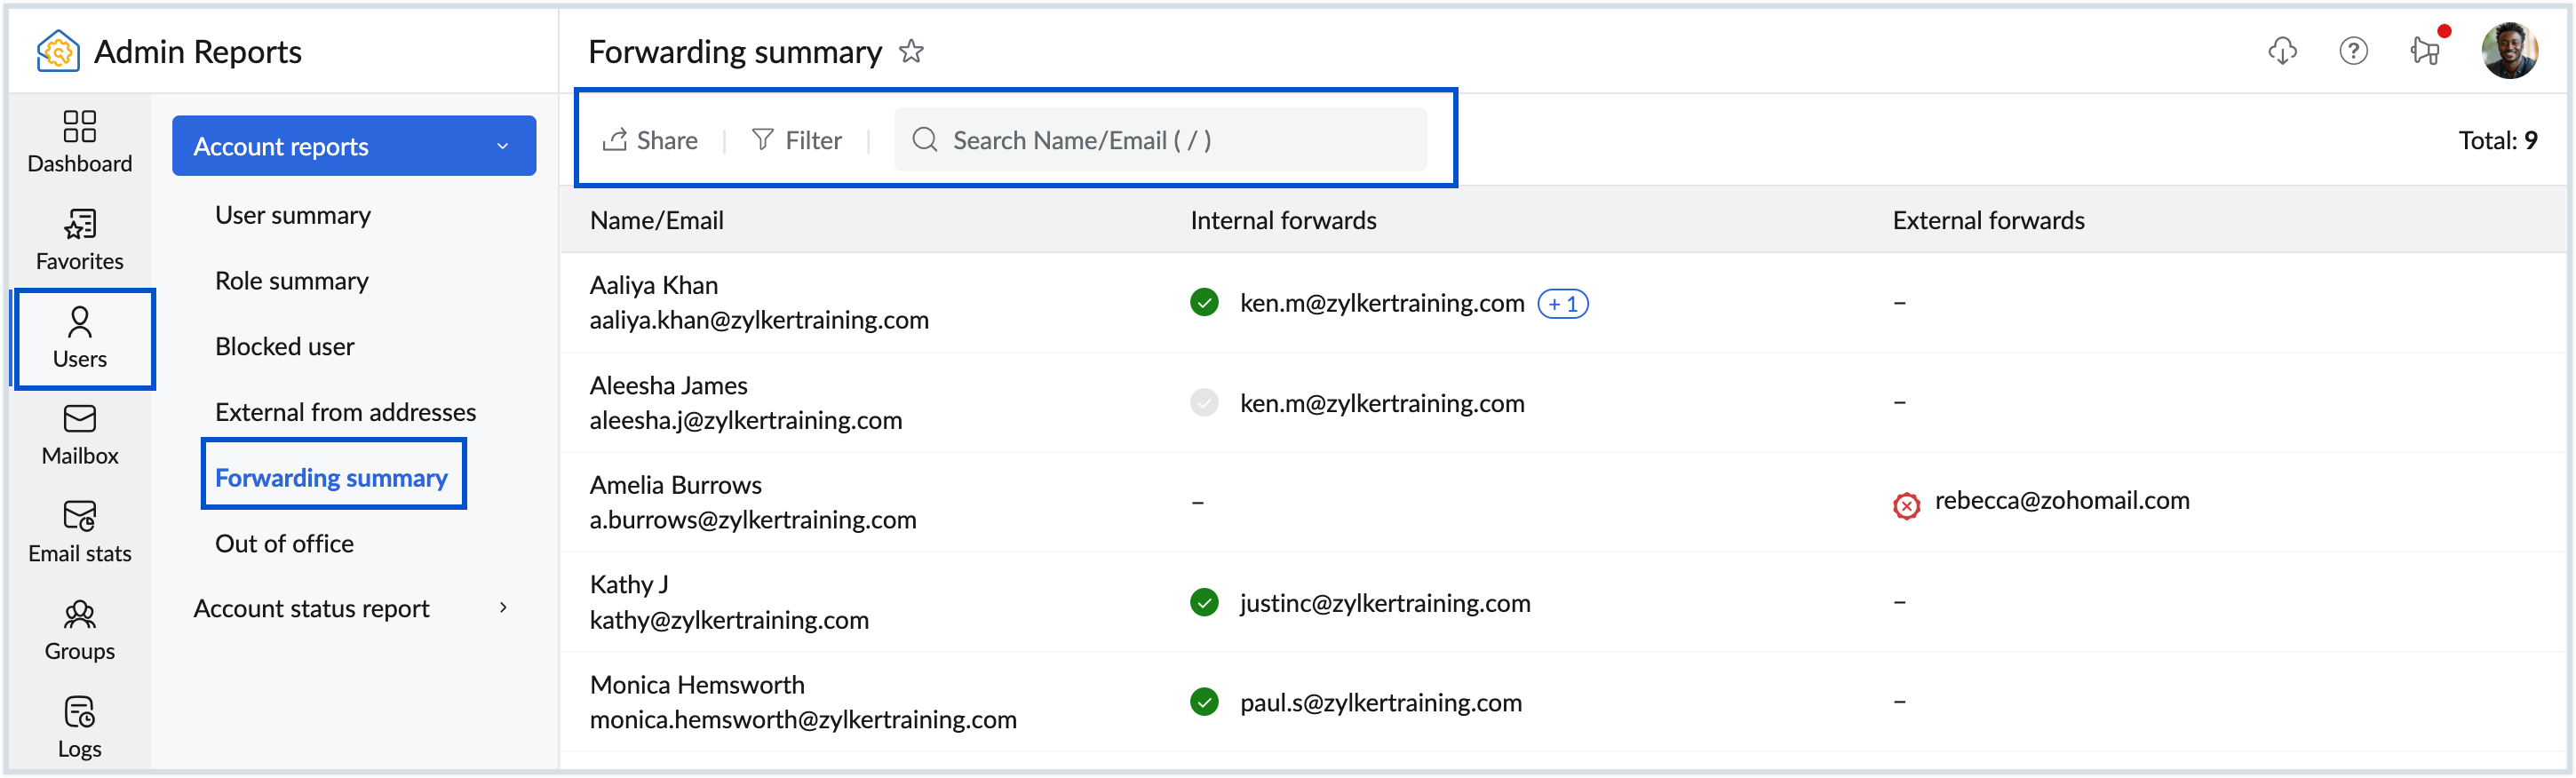Click paul.s@zylkertraining.com internal forward
This screenshot has width=2576, height=778.
point(1381,703)
